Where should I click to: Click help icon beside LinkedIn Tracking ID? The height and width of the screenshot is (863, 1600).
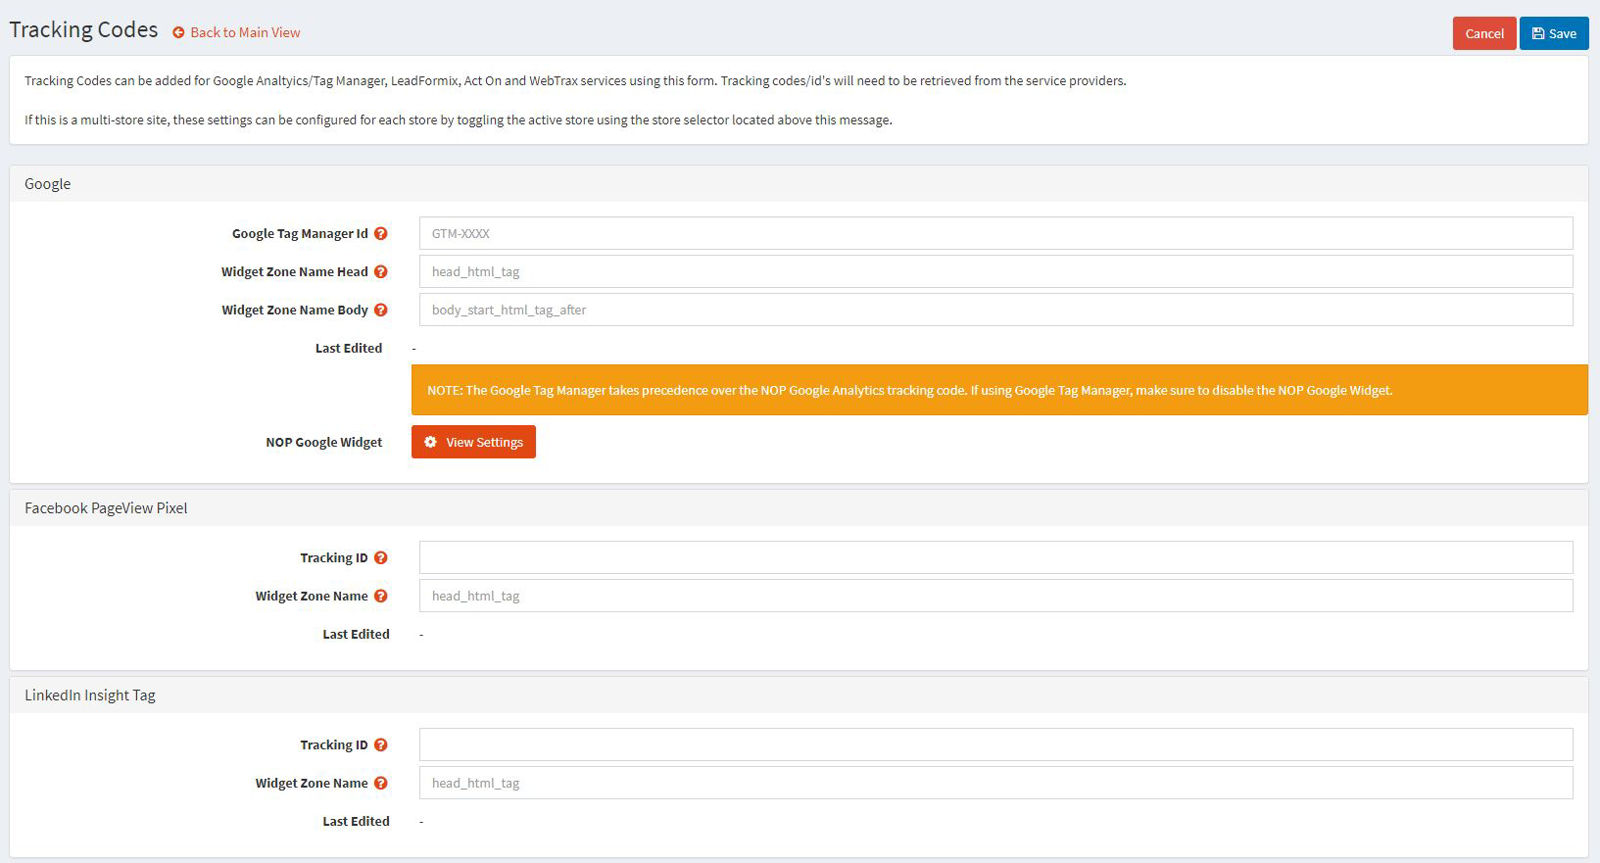coord(381,745)
